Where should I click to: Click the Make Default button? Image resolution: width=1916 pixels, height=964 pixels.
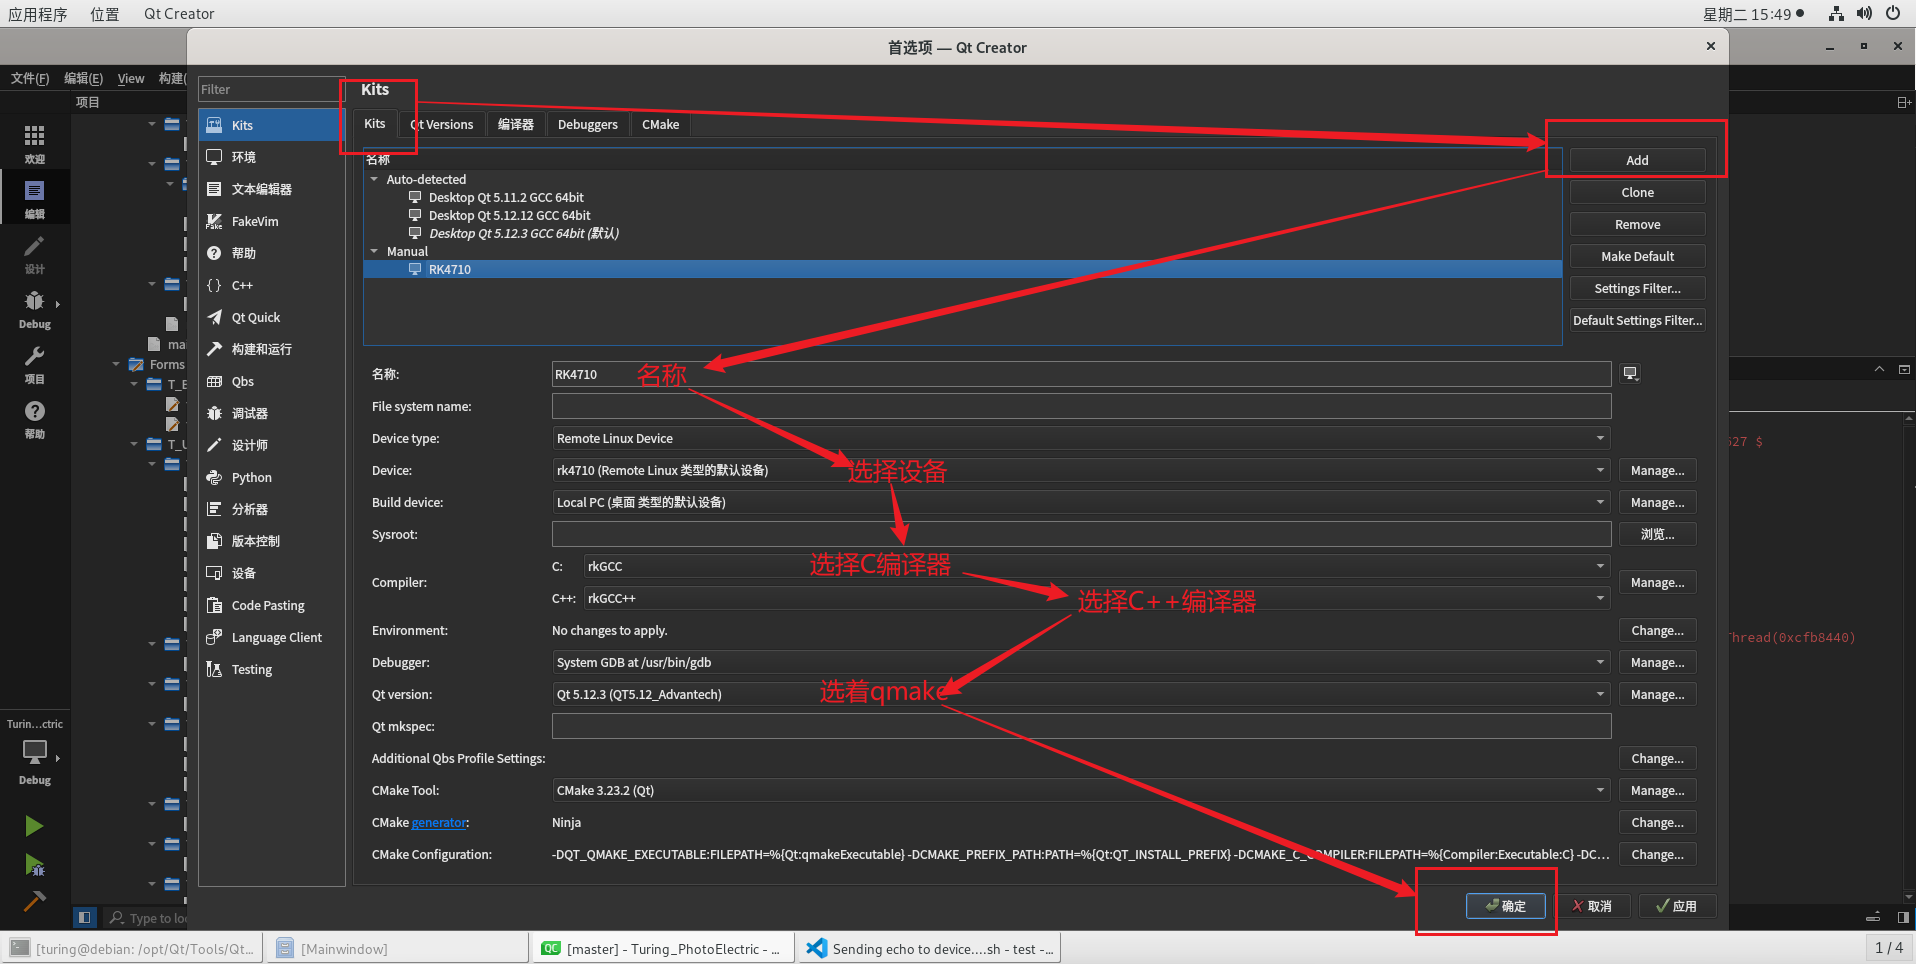(1637, 256)
